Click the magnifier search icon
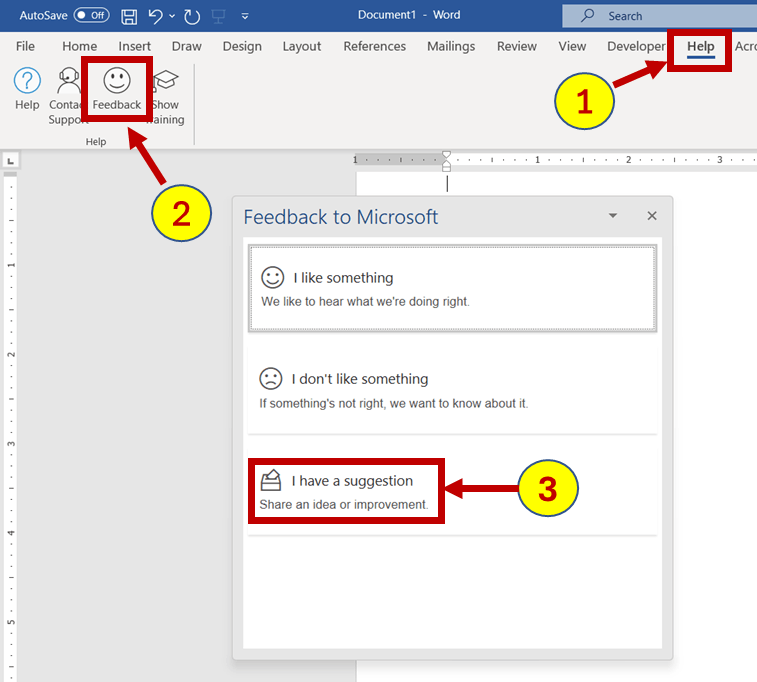The width and height of the screenshot is (757, 682). pyautogui.click(x=587, y=15)
